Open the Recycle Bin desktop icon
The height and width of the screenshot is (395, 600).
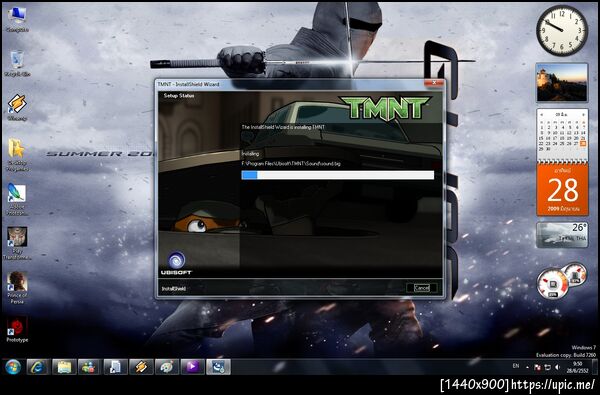coord(17,64)
